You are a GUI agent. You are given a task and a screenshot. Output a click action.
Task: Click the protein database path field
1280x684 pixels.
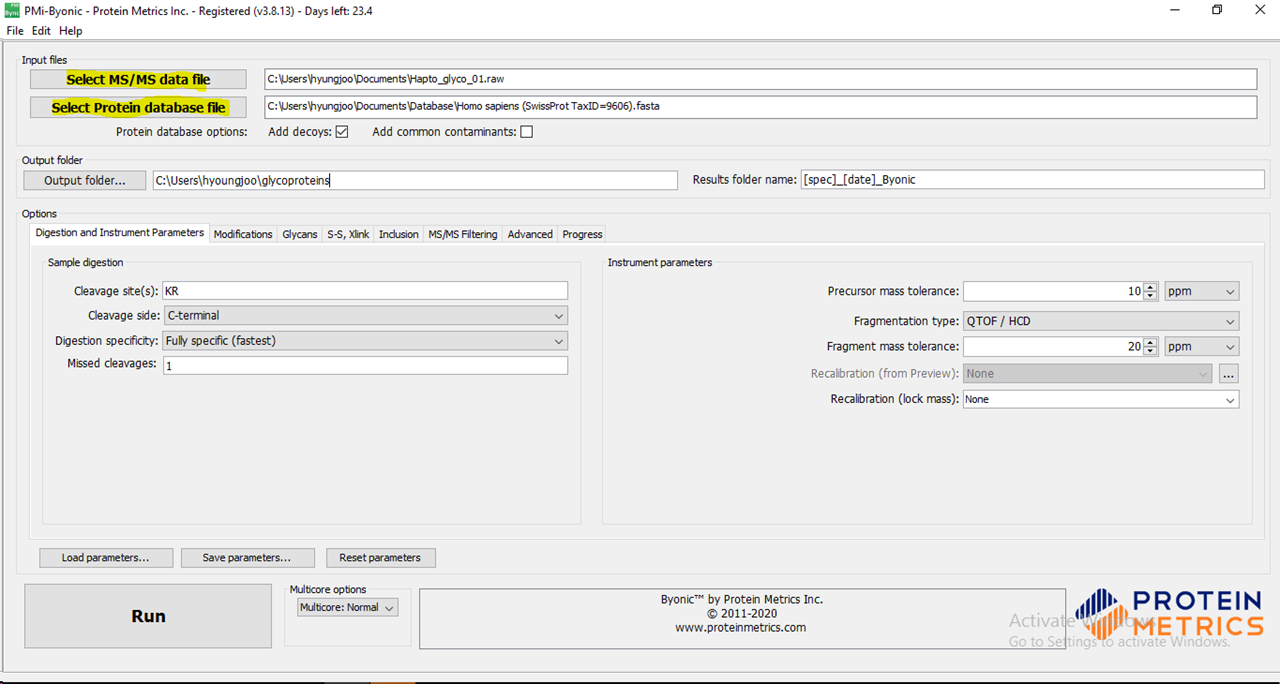click(760, 107)
